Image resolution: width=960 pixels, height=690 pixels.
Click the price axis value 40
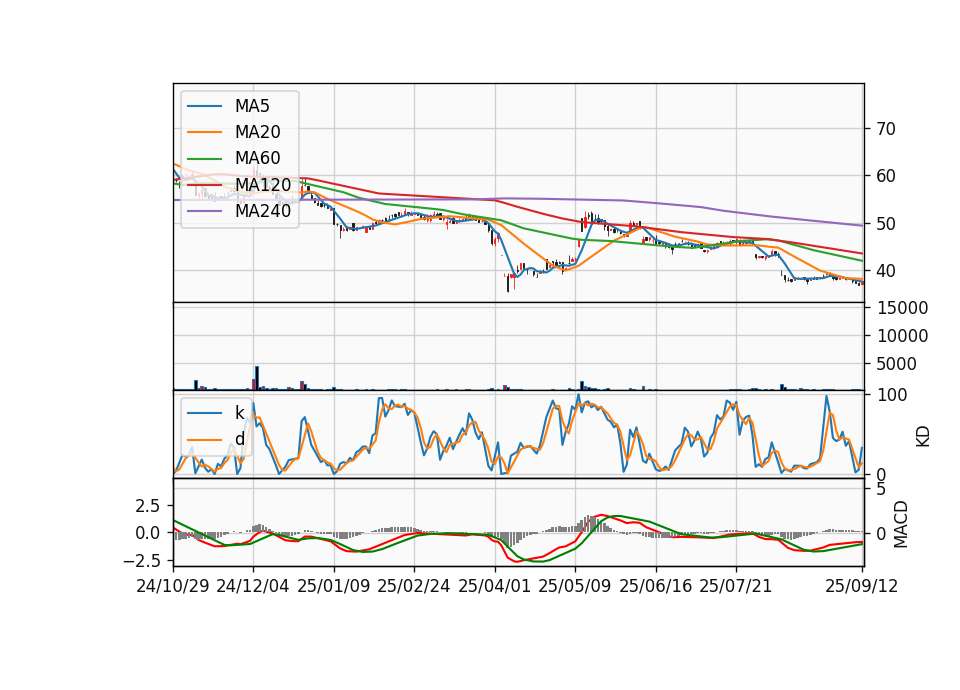(x=887, y=271)
